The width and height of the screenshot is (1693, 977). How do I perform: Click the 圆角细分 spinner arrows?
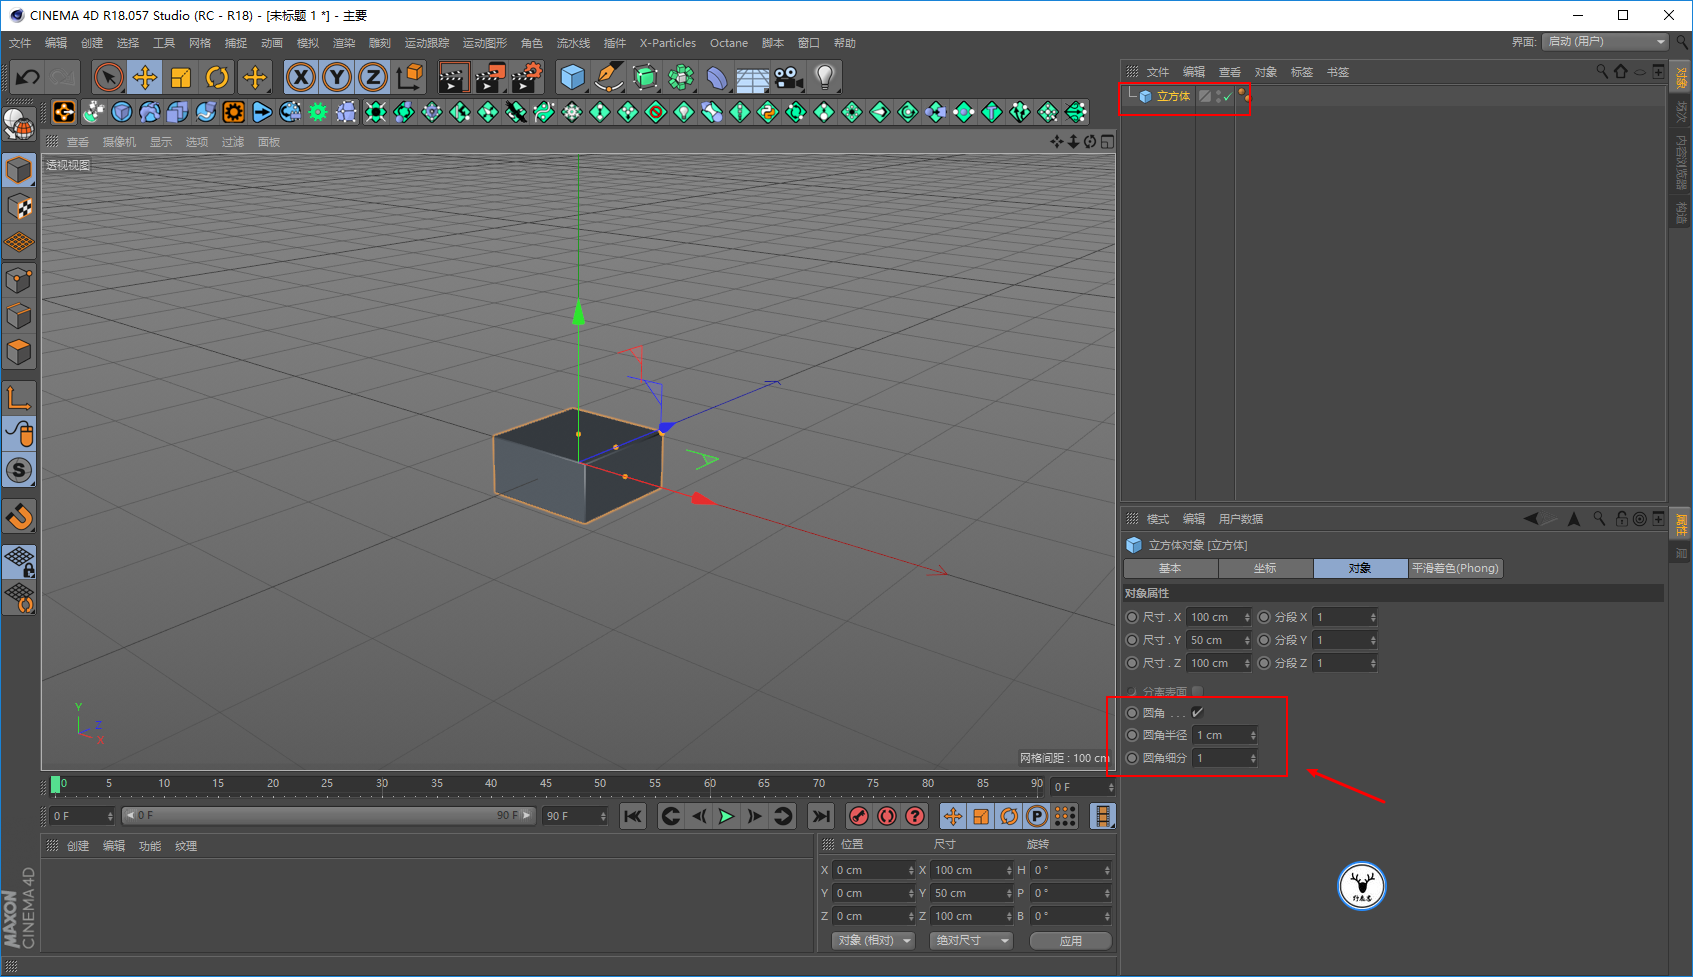1253,758
